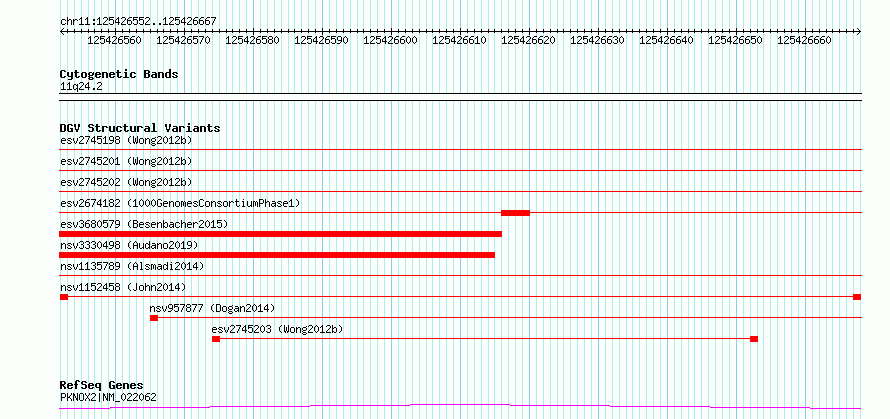This screenshot has width=890, height=419.
Task: Click the chr11:125426552..125426667 region label
Action: [138, 21]
